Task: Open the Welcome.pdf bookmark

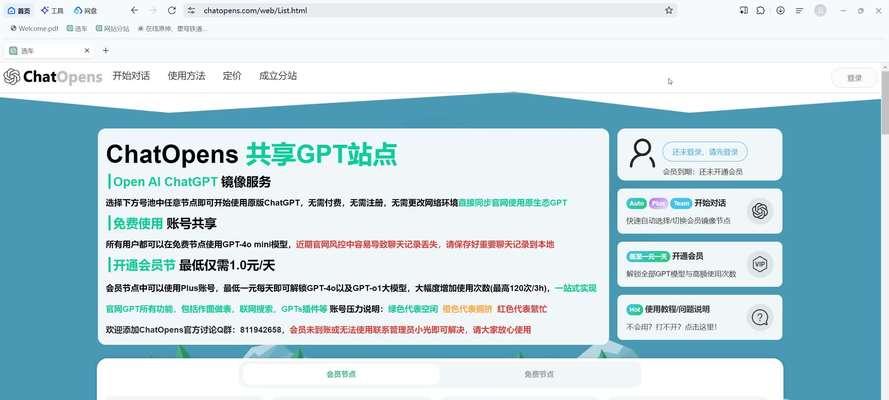Action: 34,28
